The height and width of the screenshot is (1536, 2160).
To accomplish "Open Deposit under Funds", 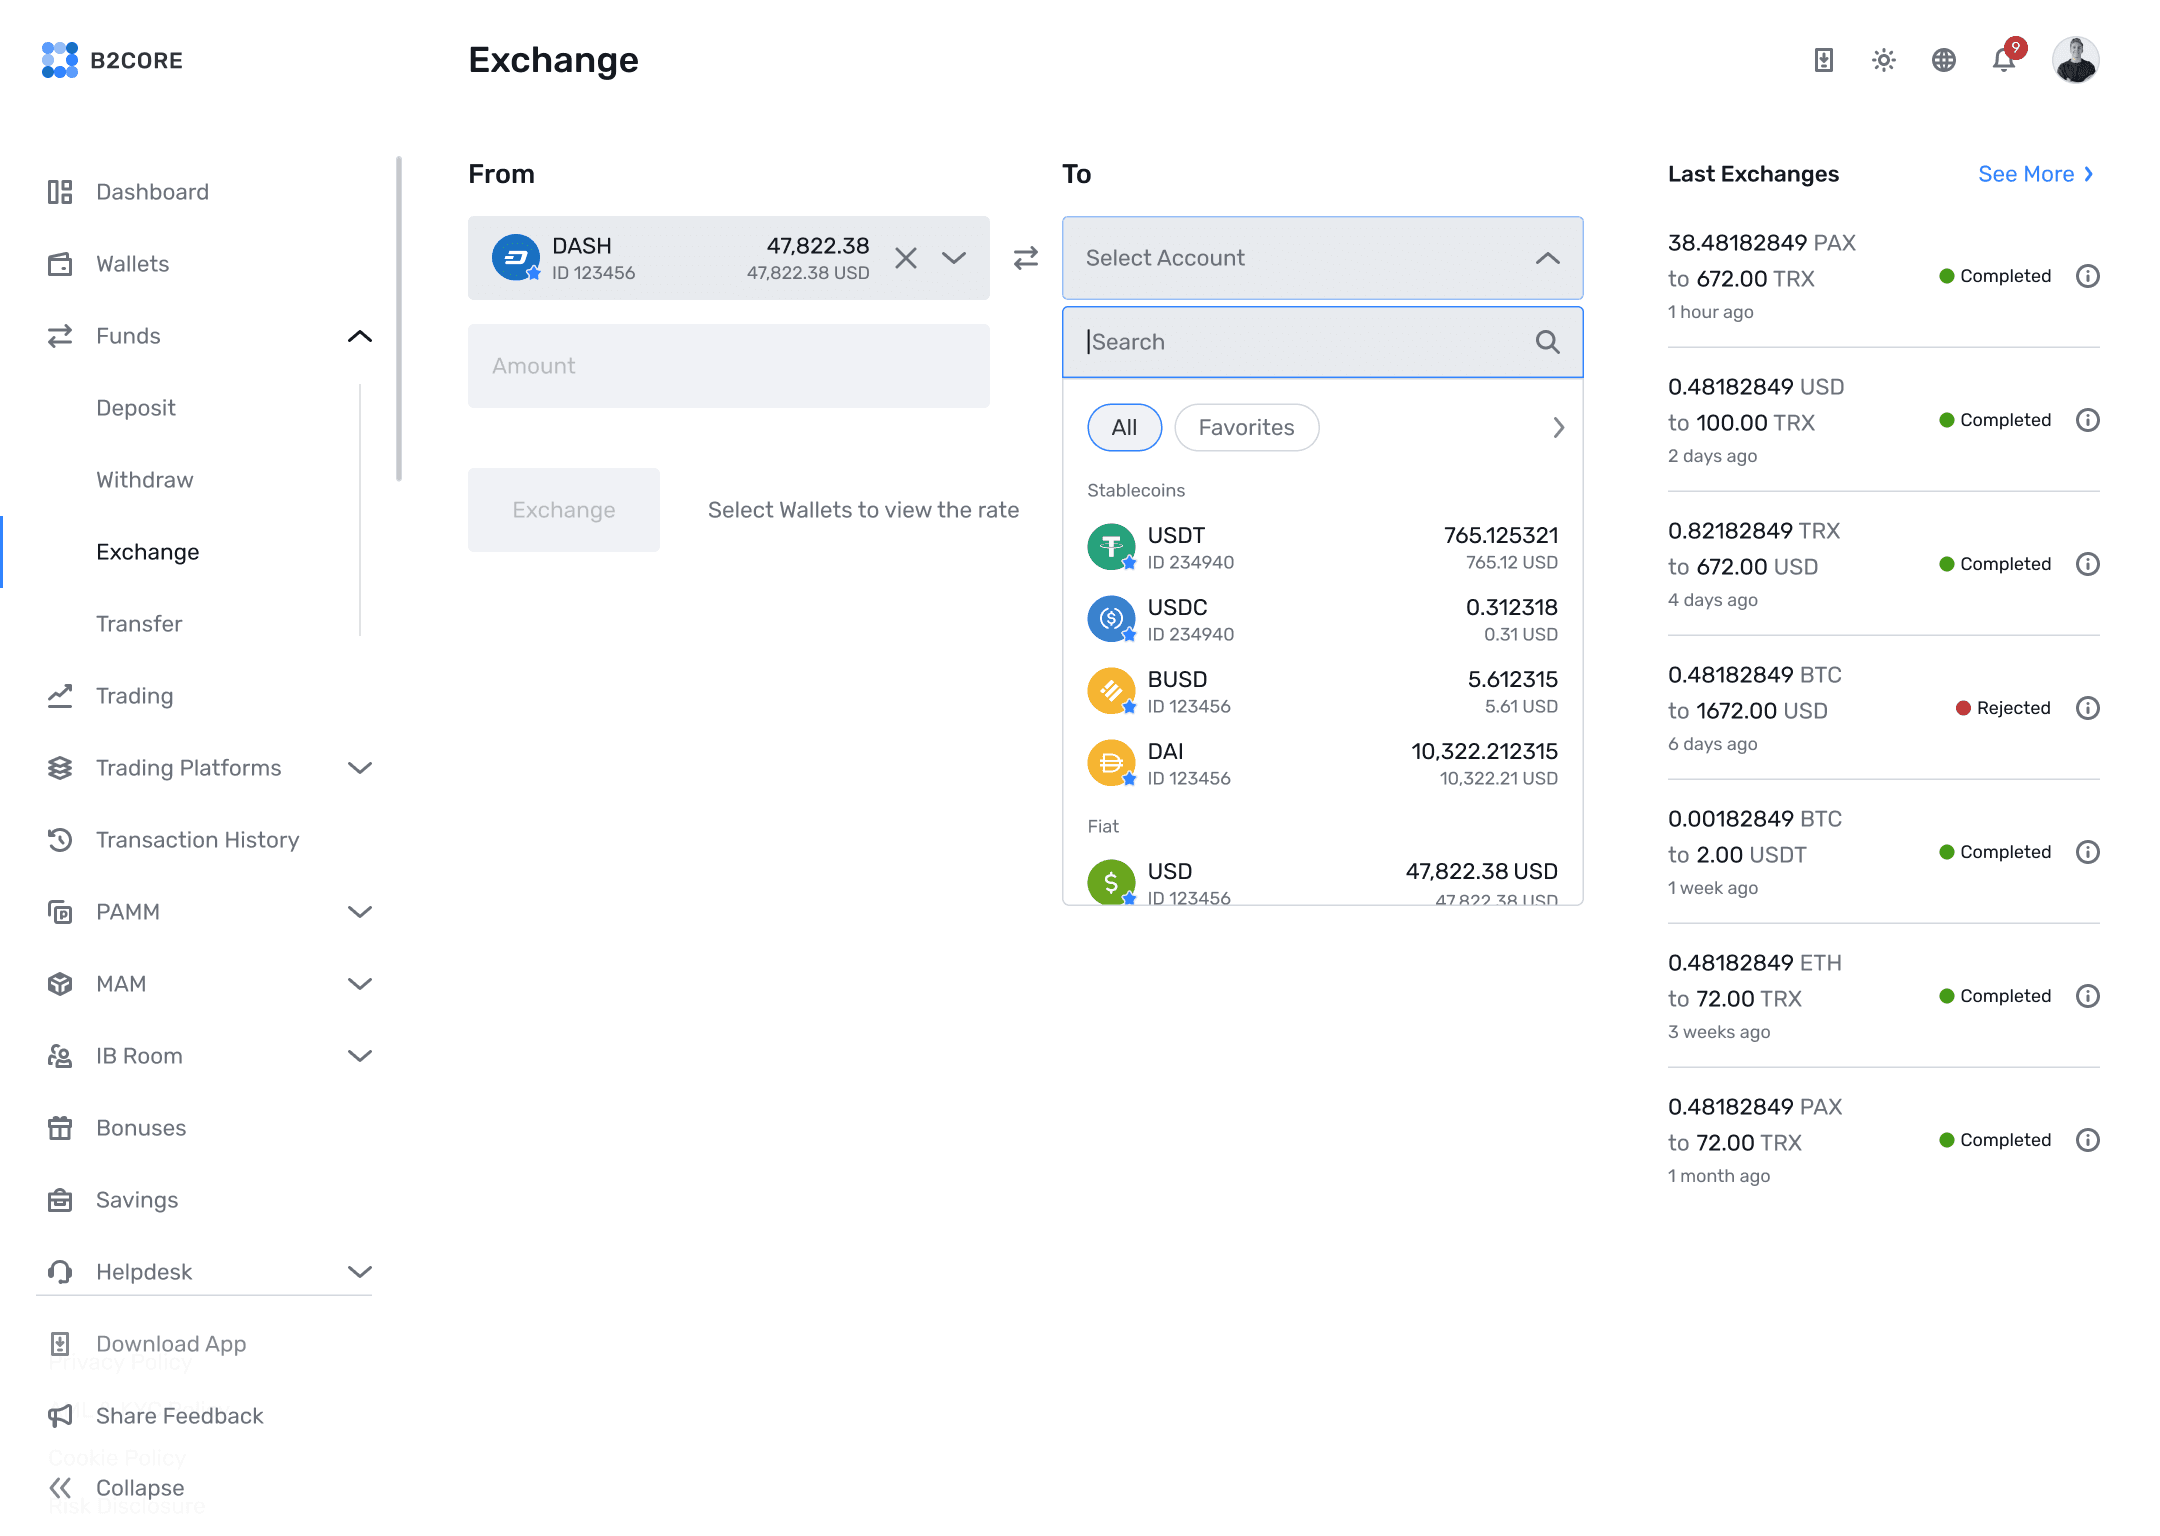I will (136, 408).
